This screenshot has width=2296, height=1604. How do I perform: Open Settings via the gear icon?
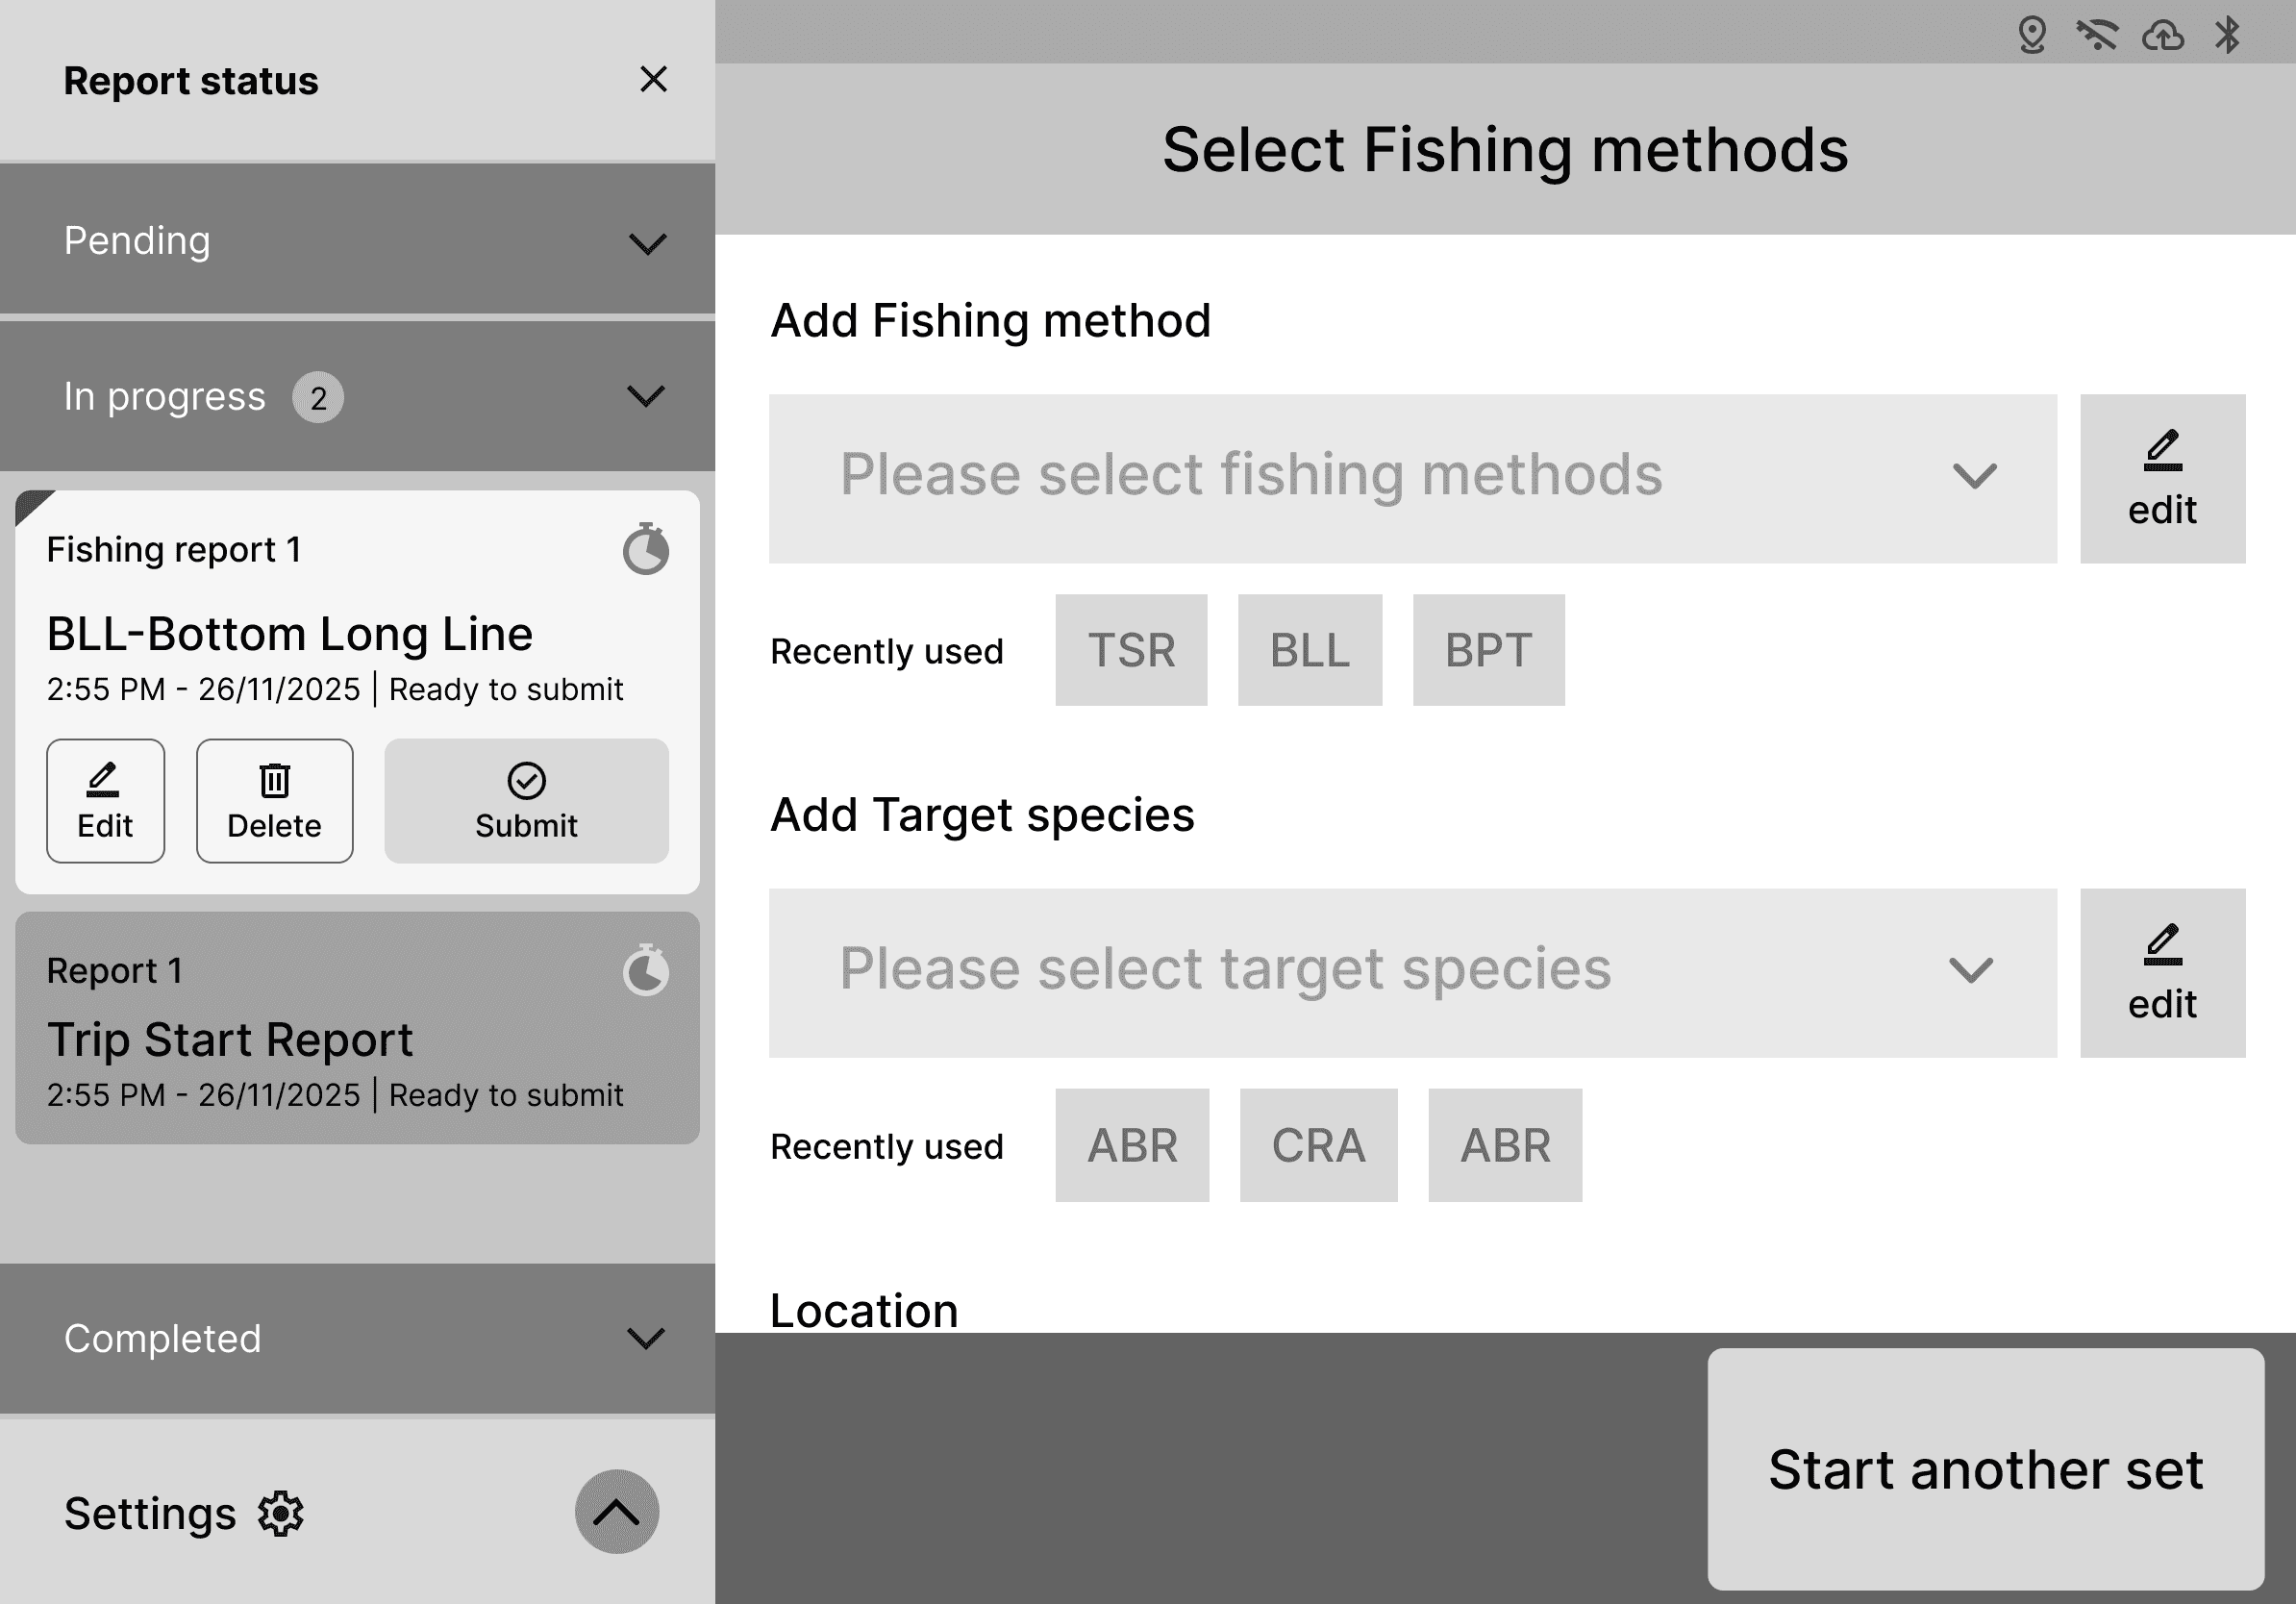pyautogui.click(x=281, y=1513)
